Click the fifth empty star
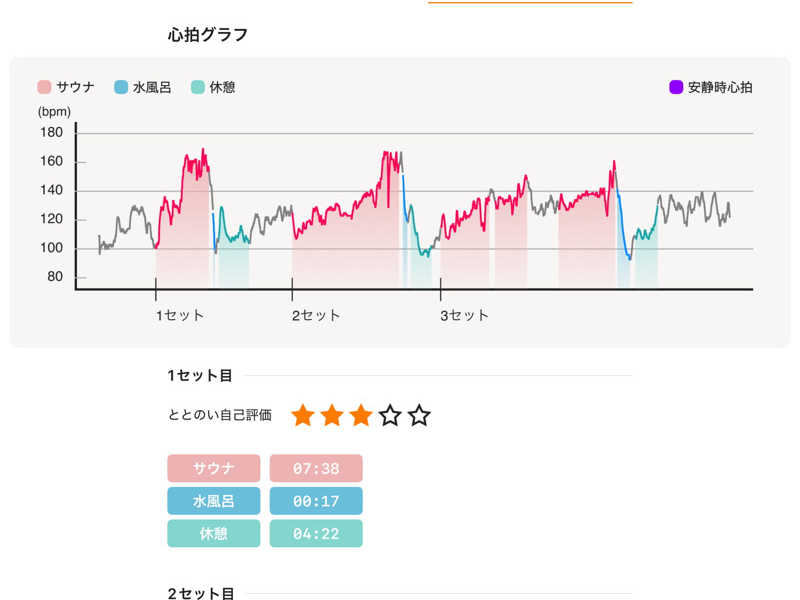This screenshot has height=600, width=800. tap(419, 415)
